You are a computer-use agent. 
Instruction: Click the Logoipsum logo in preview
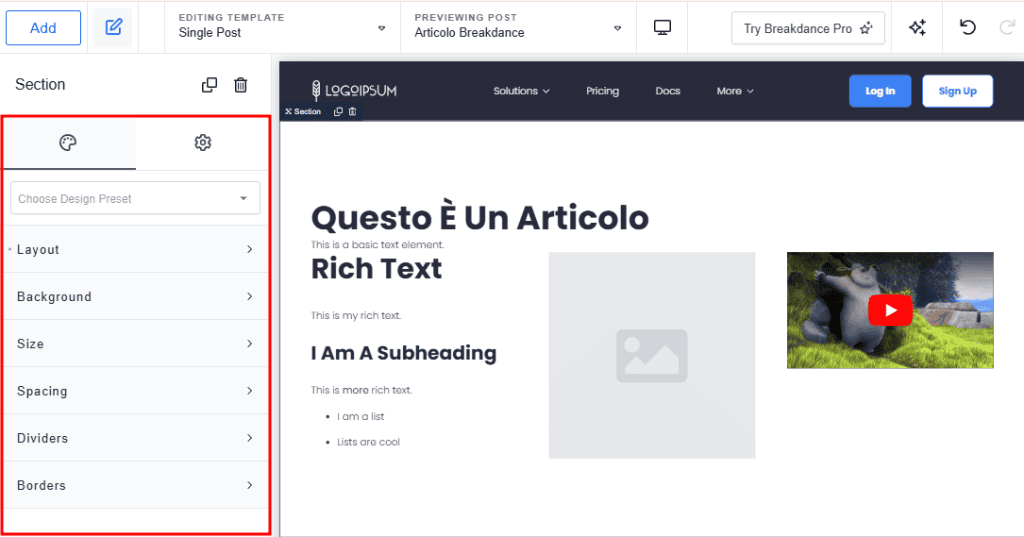tap(354, 91)
